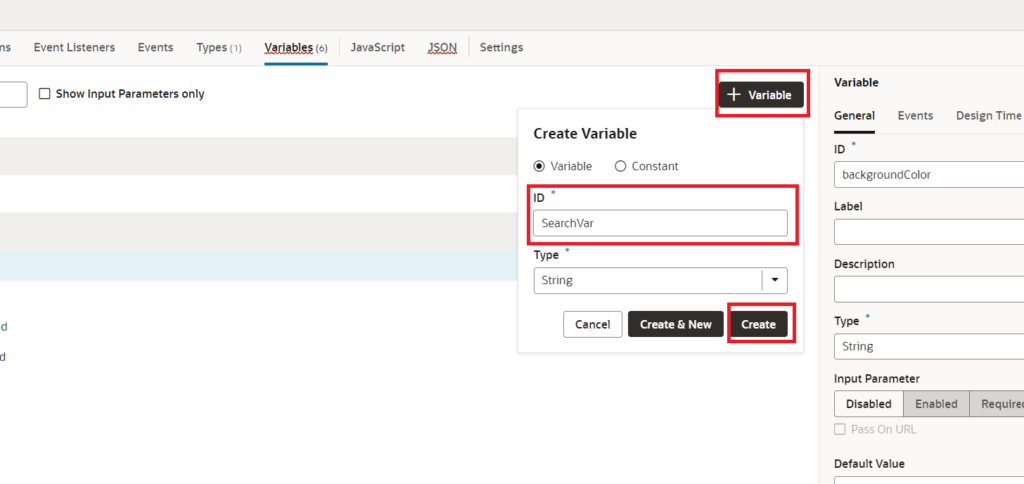Set Input Parameter to Enabled
Image resolution: width=1024 pixels, height=484 pixels.
pyautogui.click(x=936, y=404)
